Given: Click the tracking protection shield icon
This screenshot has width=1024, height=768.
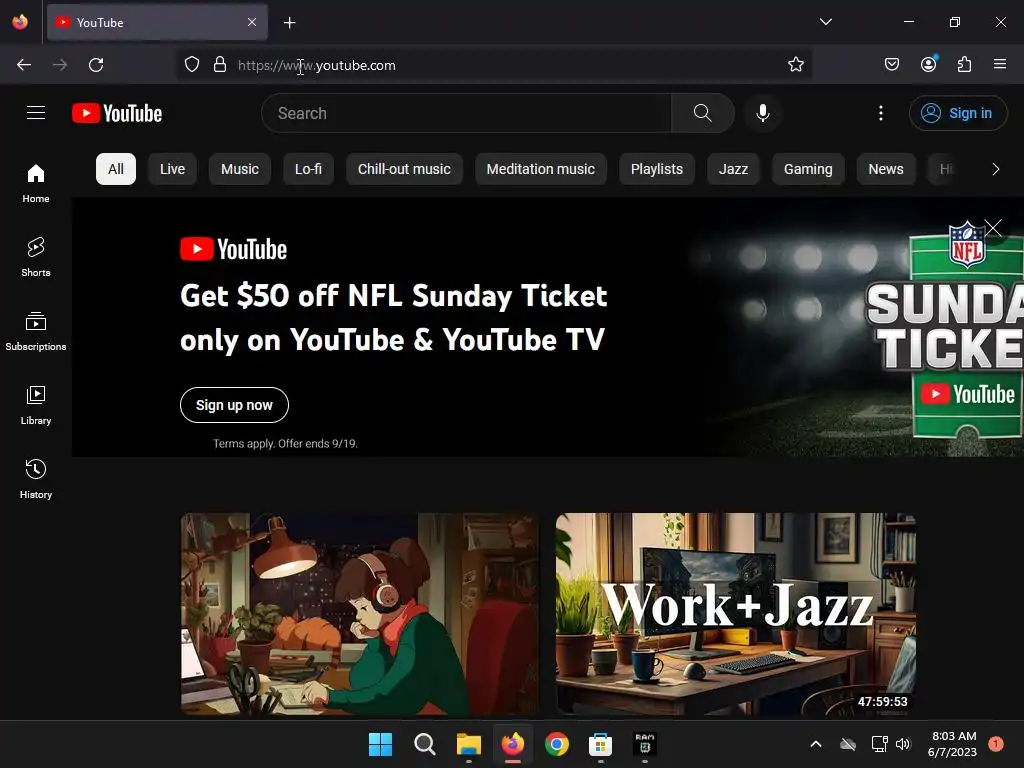Looking at the screenshot, I should point(191,65).
